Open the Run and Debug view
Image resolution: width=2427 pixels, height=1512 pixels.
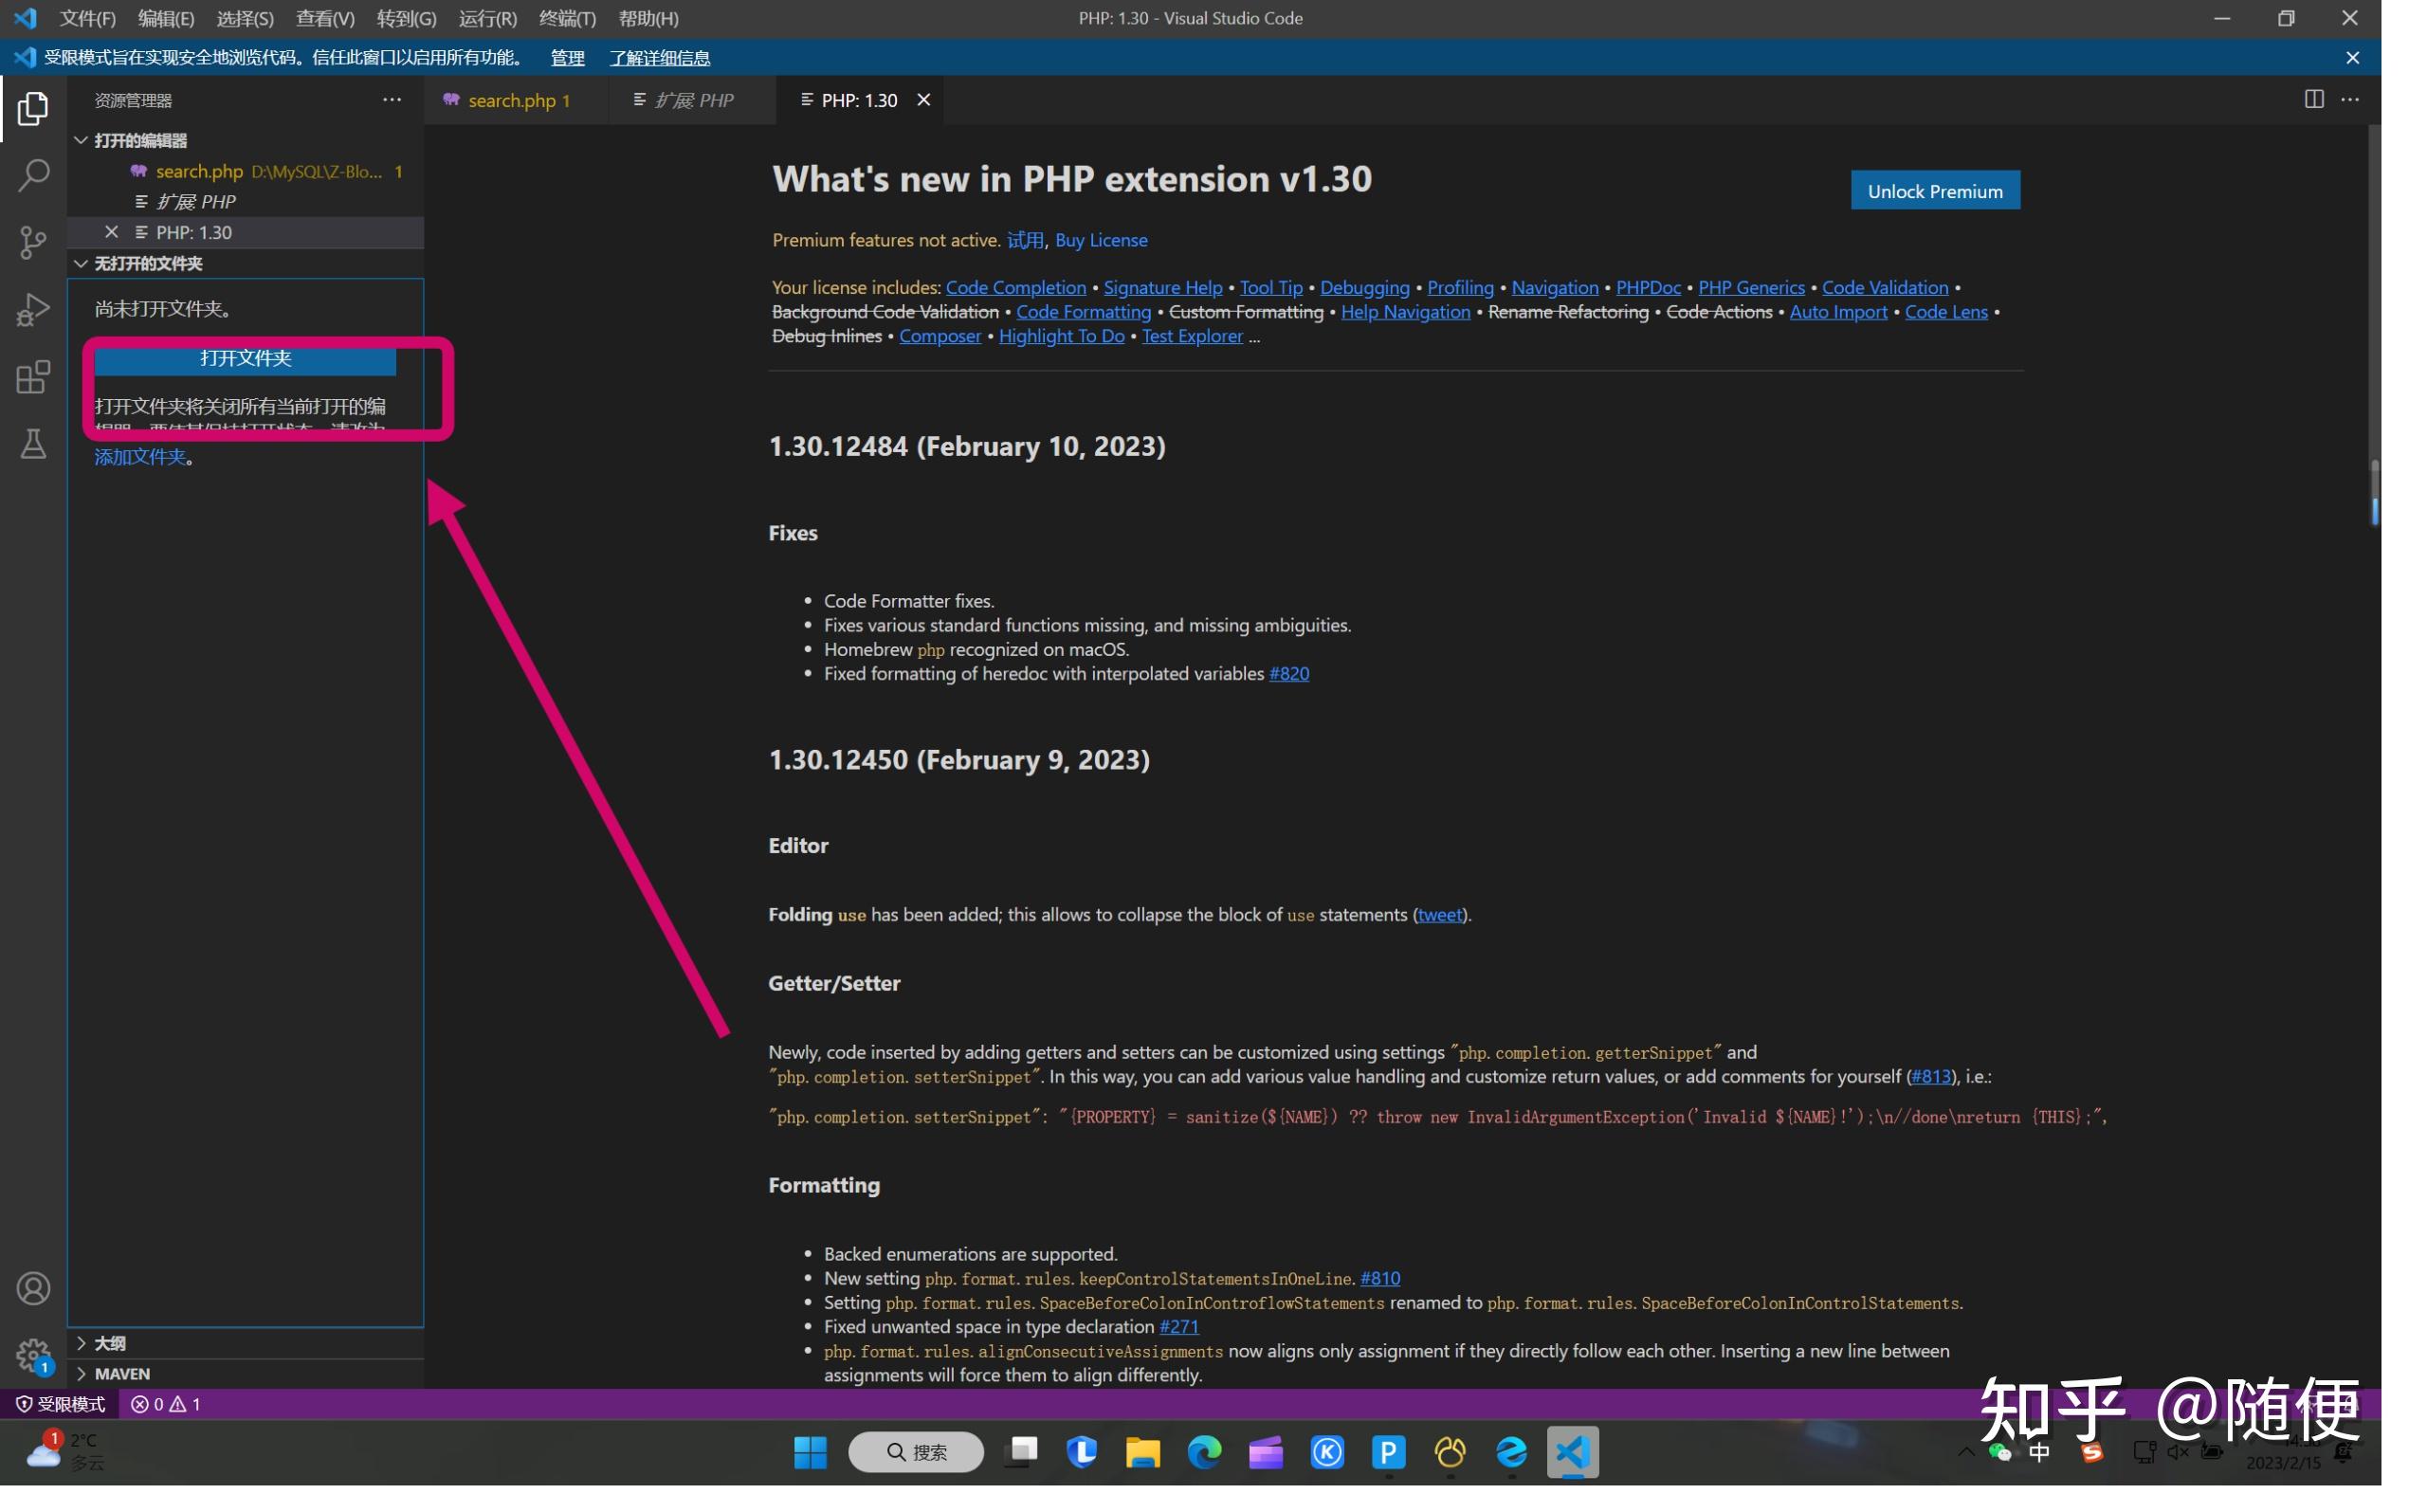tap(33, 311)
